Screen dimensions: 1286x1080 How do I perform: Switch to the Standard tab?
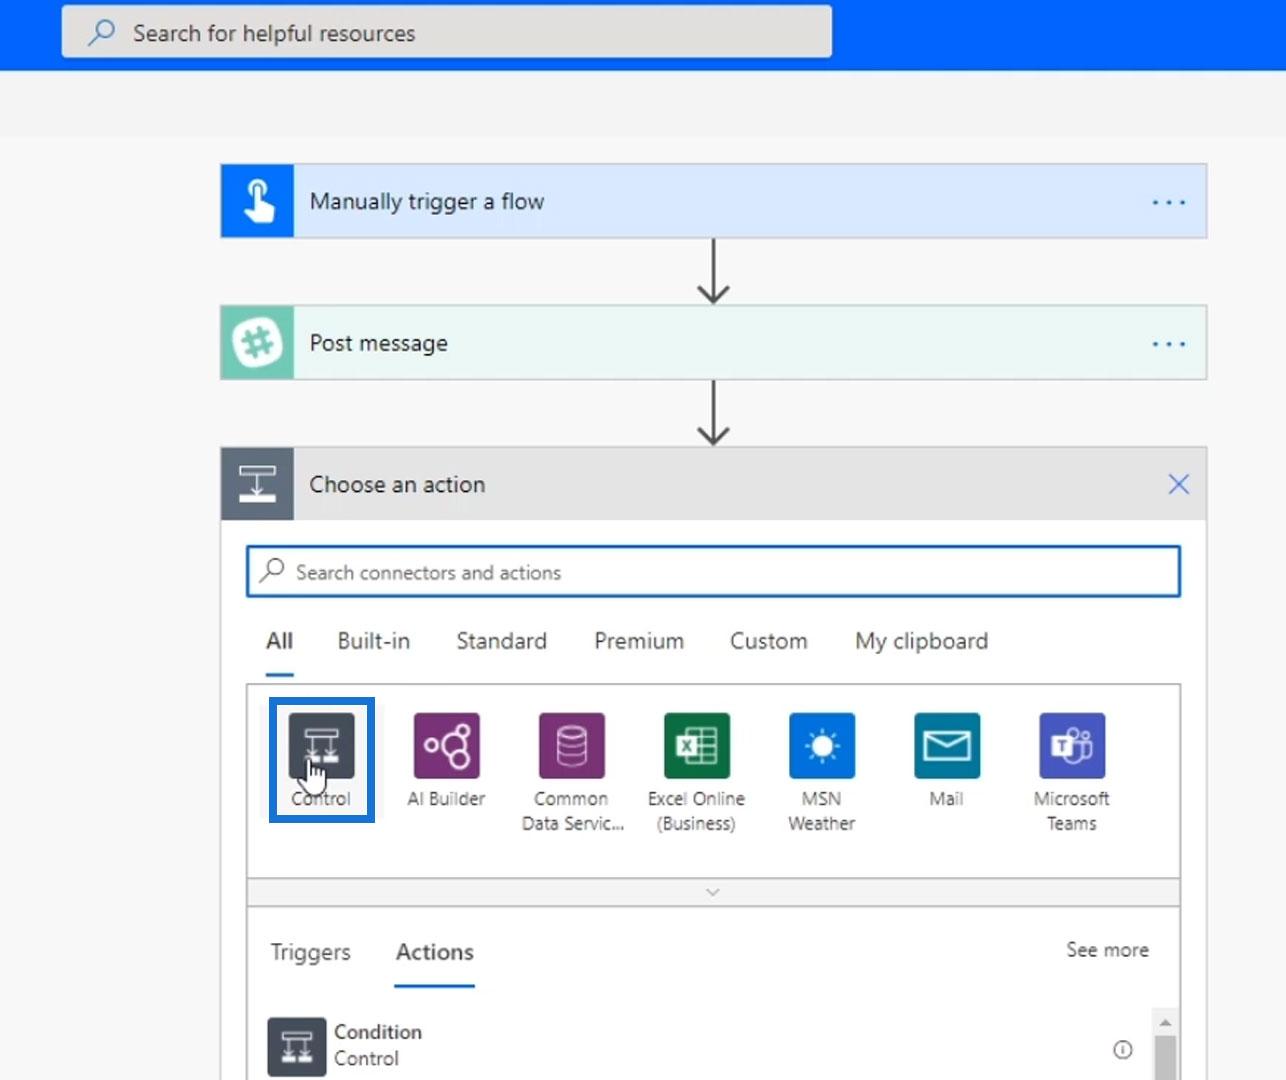(501, 641)
